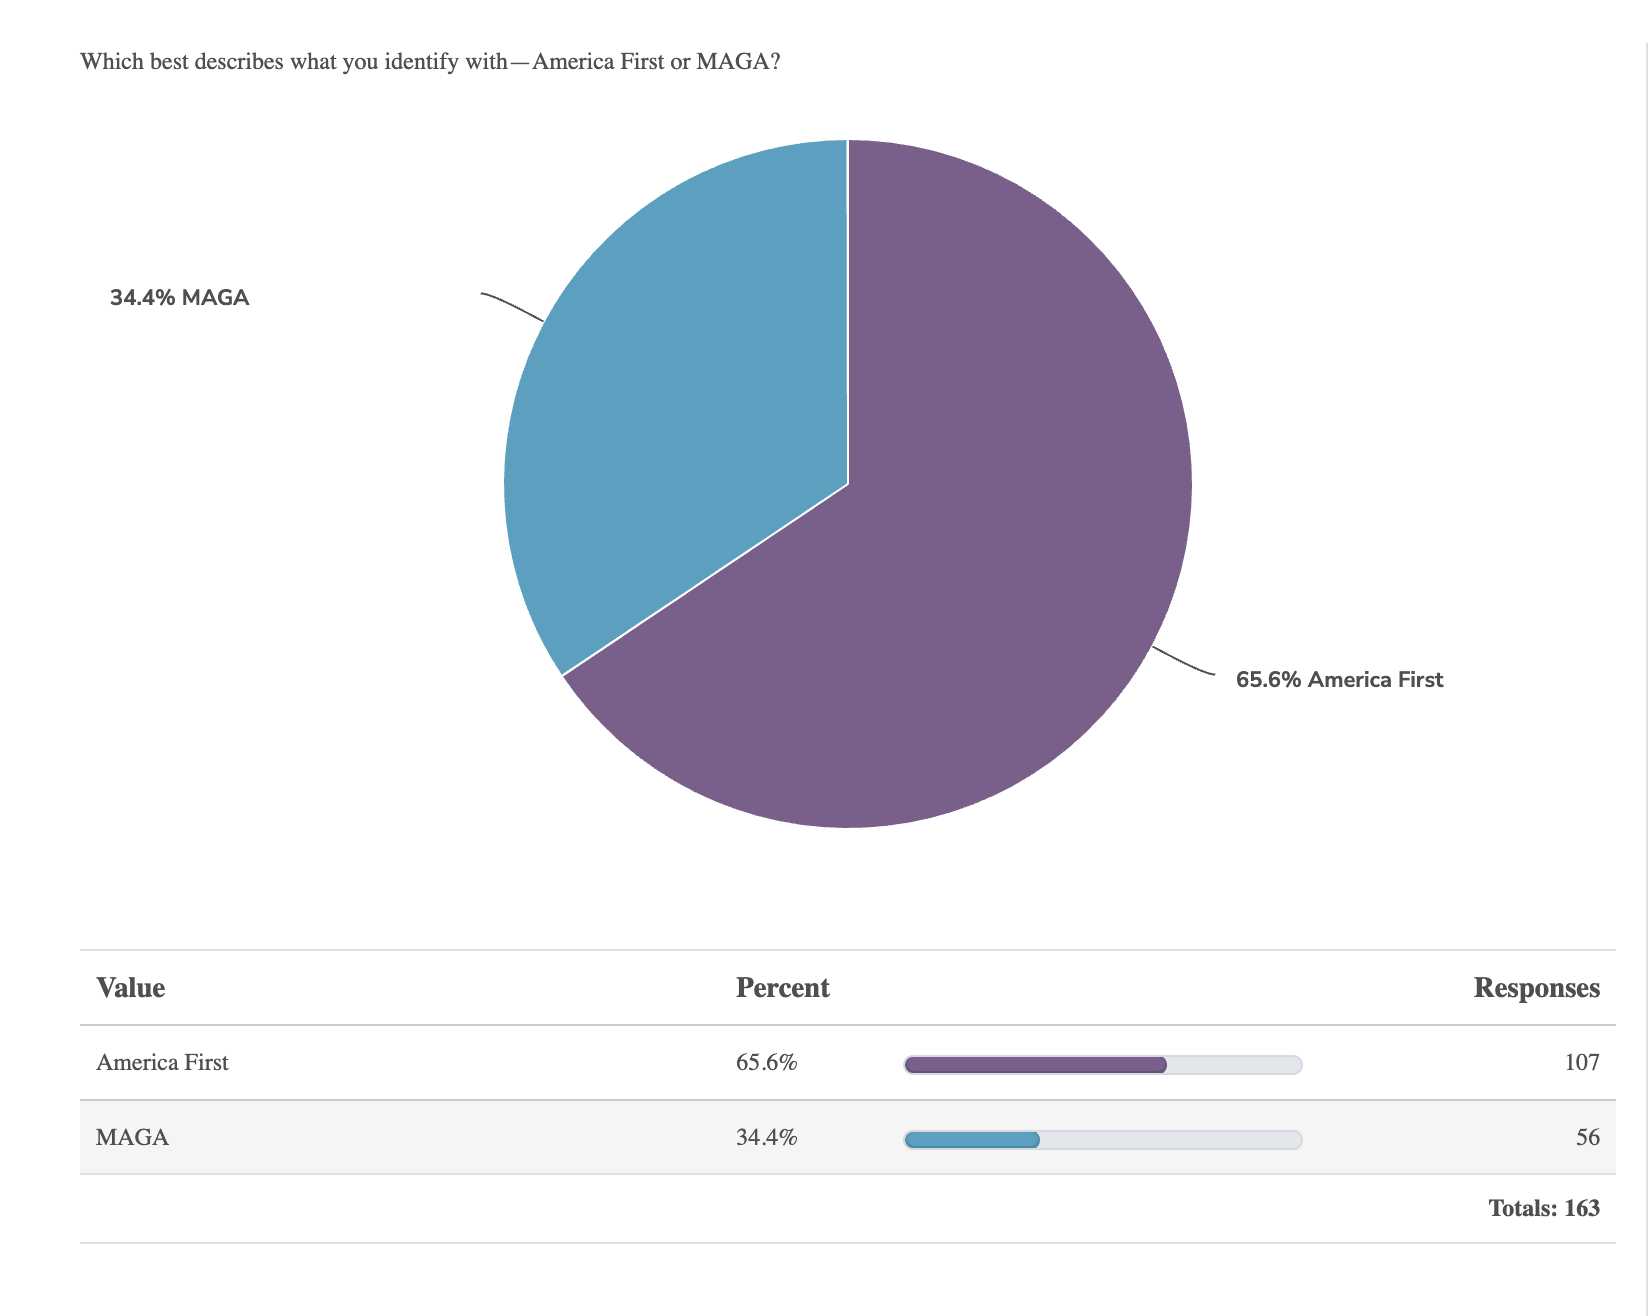Viewport: 1648px width, 1316px height.
Task: Select the America First table row label
Action: point(162,1062)
